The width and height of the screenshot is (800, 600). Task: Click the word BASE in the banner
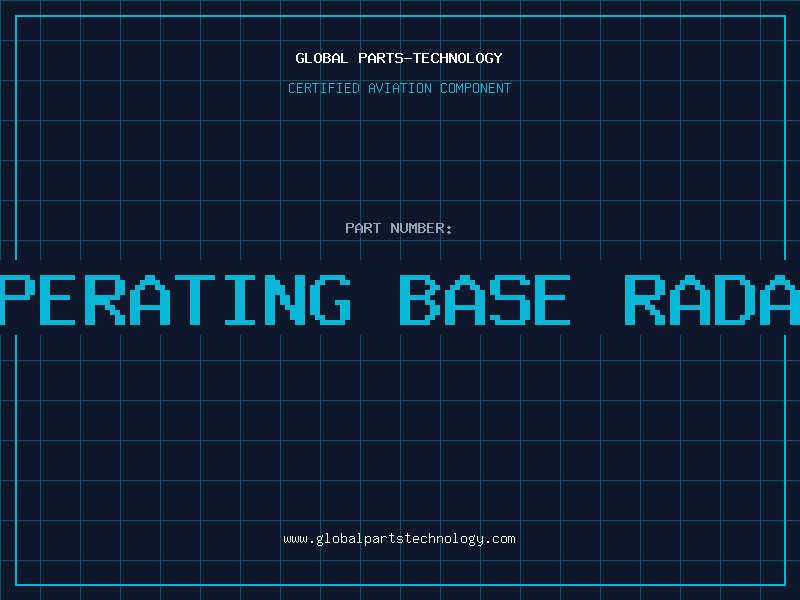tap(485, 299)
